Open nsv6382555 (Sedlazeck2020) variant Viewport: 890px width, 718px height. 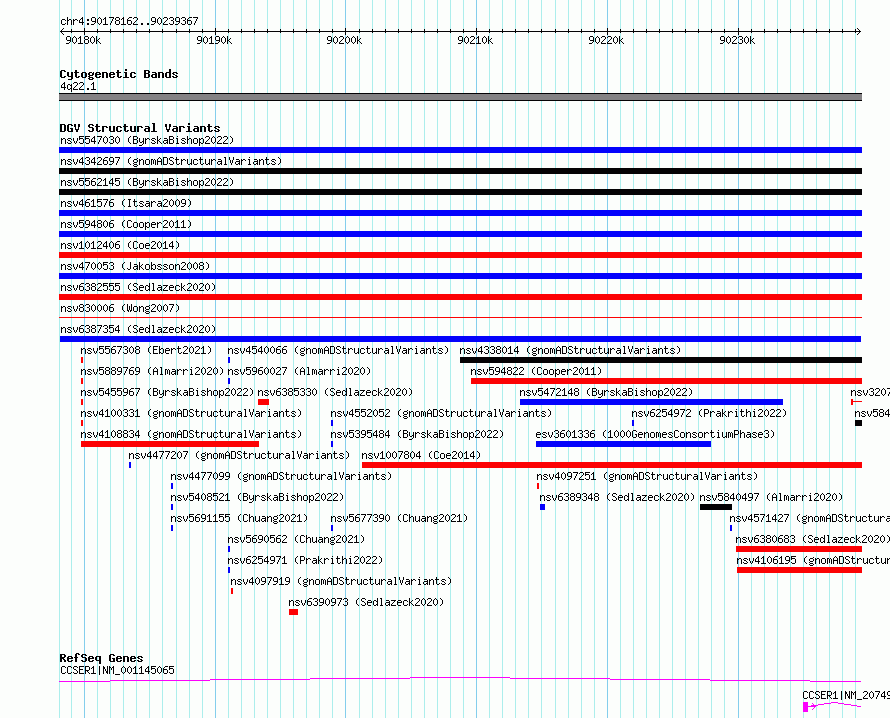point(138,287)
